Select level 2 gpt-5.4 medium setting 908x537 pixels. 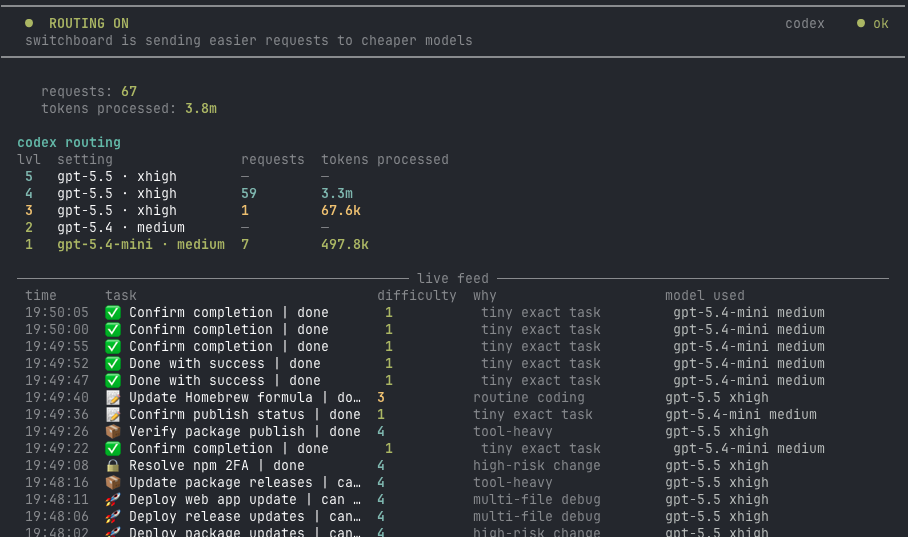(120, 228)
